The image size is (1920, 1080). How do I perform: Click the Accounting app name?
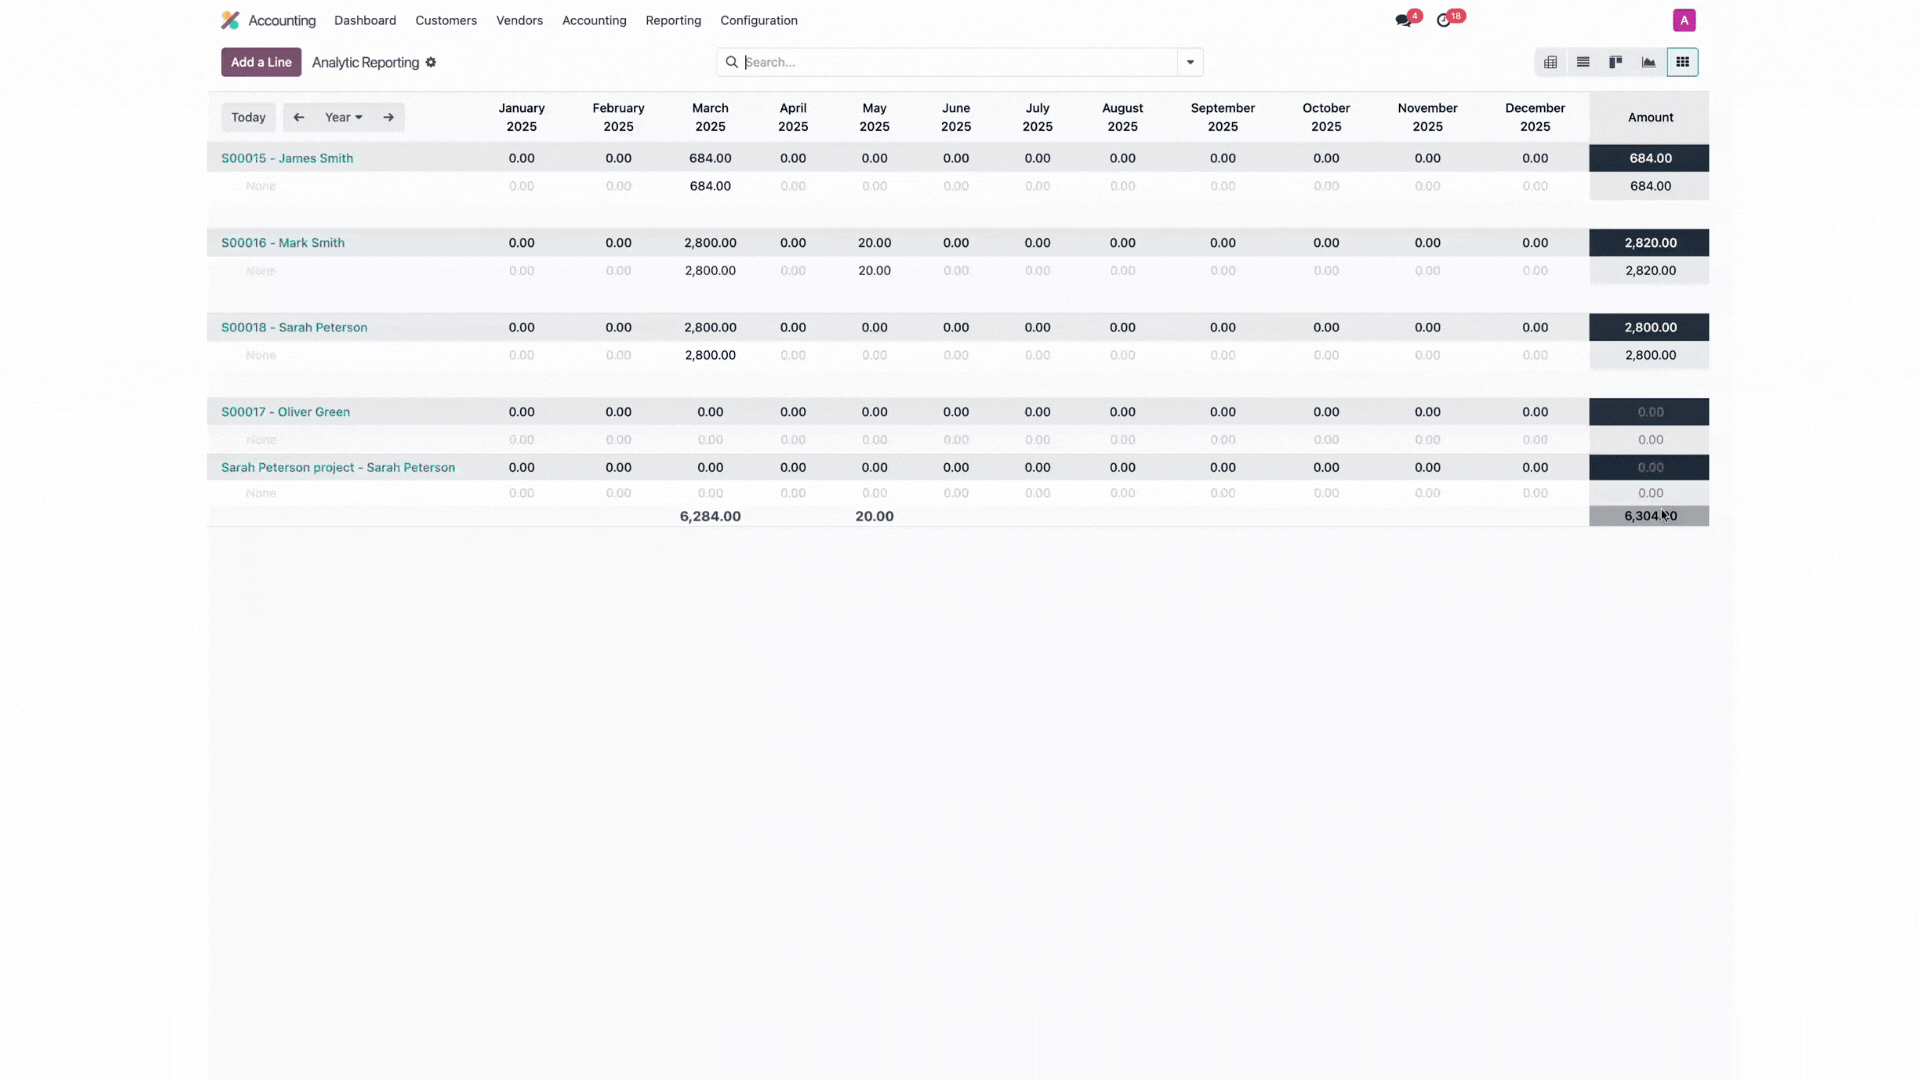pyautogui.click(x=282, y=20)
